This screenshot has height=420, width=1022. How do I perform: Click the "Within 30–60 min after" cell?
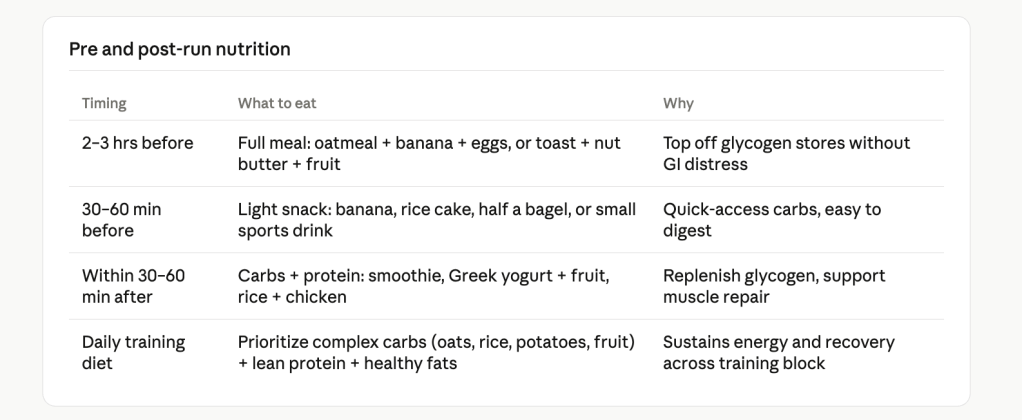click(133, 286)
